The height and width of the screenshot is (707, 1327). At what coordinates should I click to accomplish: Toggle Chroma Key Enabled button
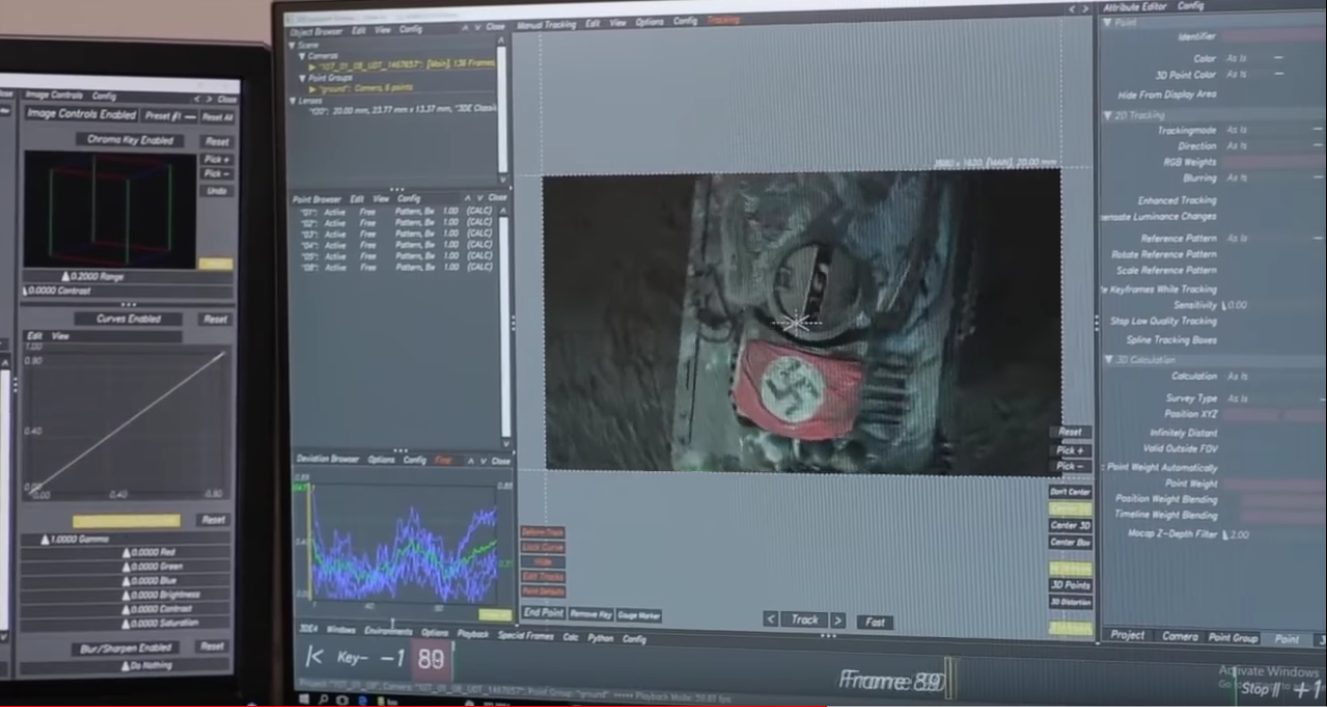[x=130, y=140]
